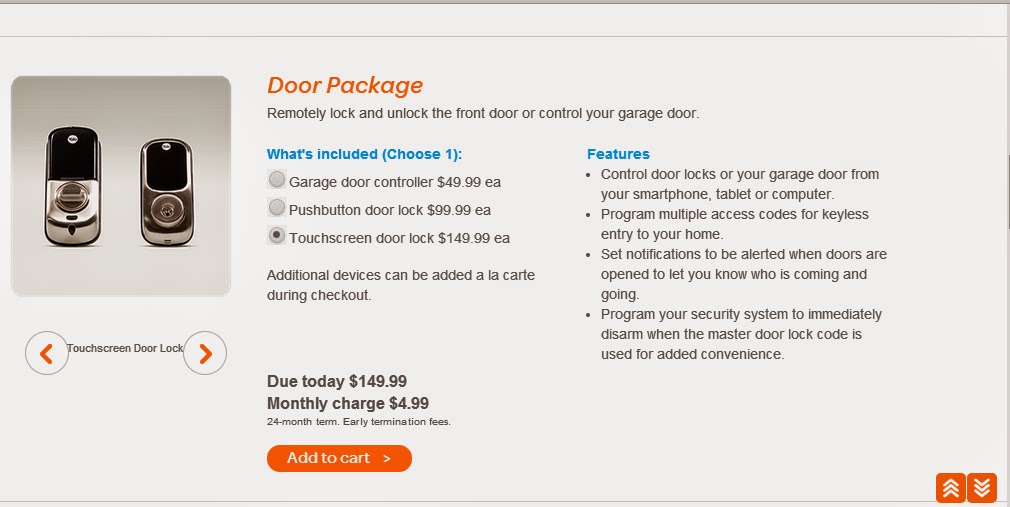Click the What's included (Choose 1) heading
The width and height of the screenshot is (1010, 507).
tap(364, 154)
